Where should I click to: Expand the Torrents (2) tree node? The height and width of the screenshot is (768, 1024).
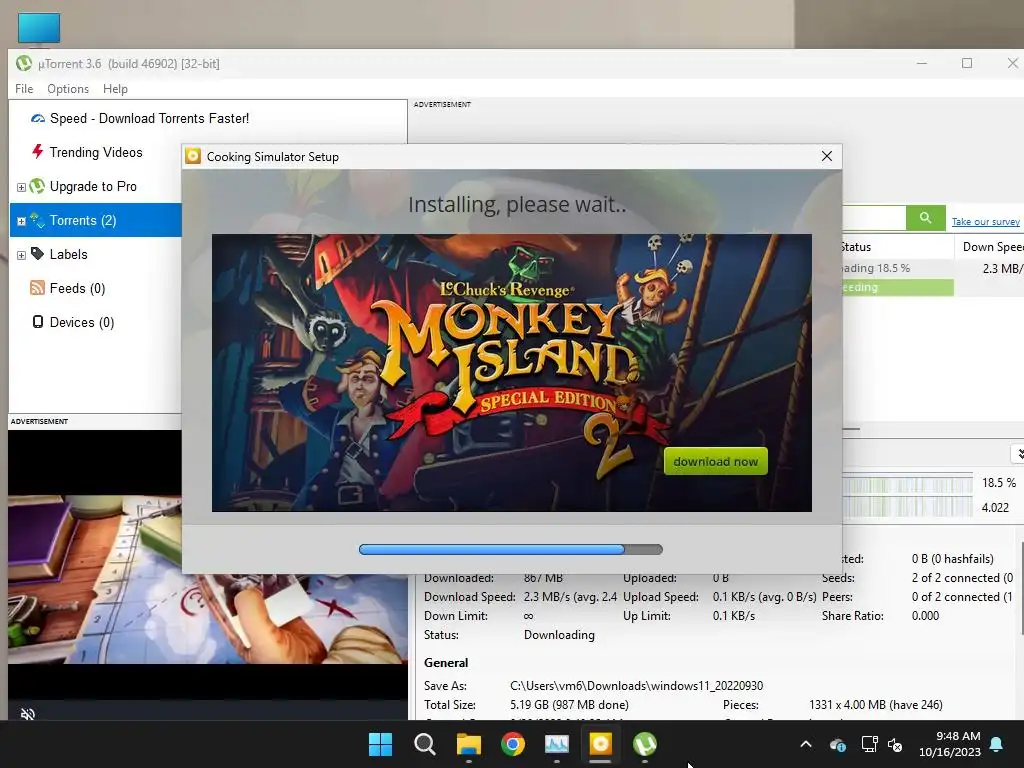(x=21, y=221)
